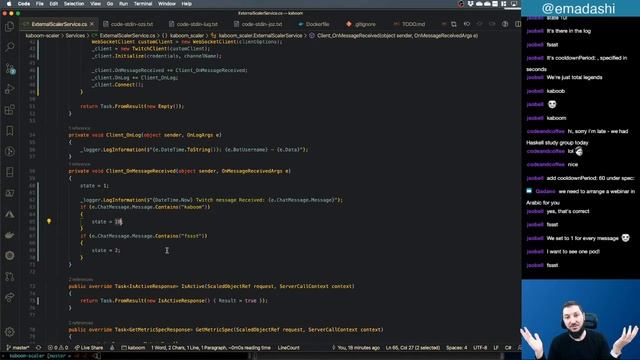This screenshot has height=360, width=640.
Task: Open the Run menu
Action: tap(123, 4)
